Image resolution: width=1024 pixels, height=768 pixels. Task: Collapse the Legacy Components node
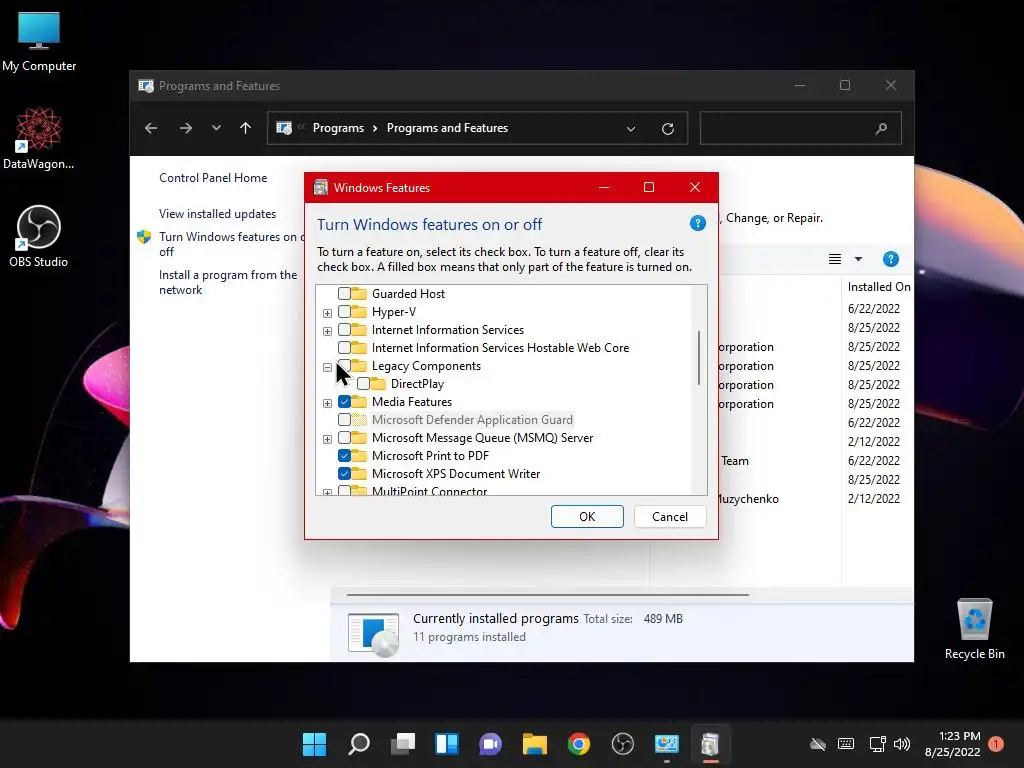point(327,367)
